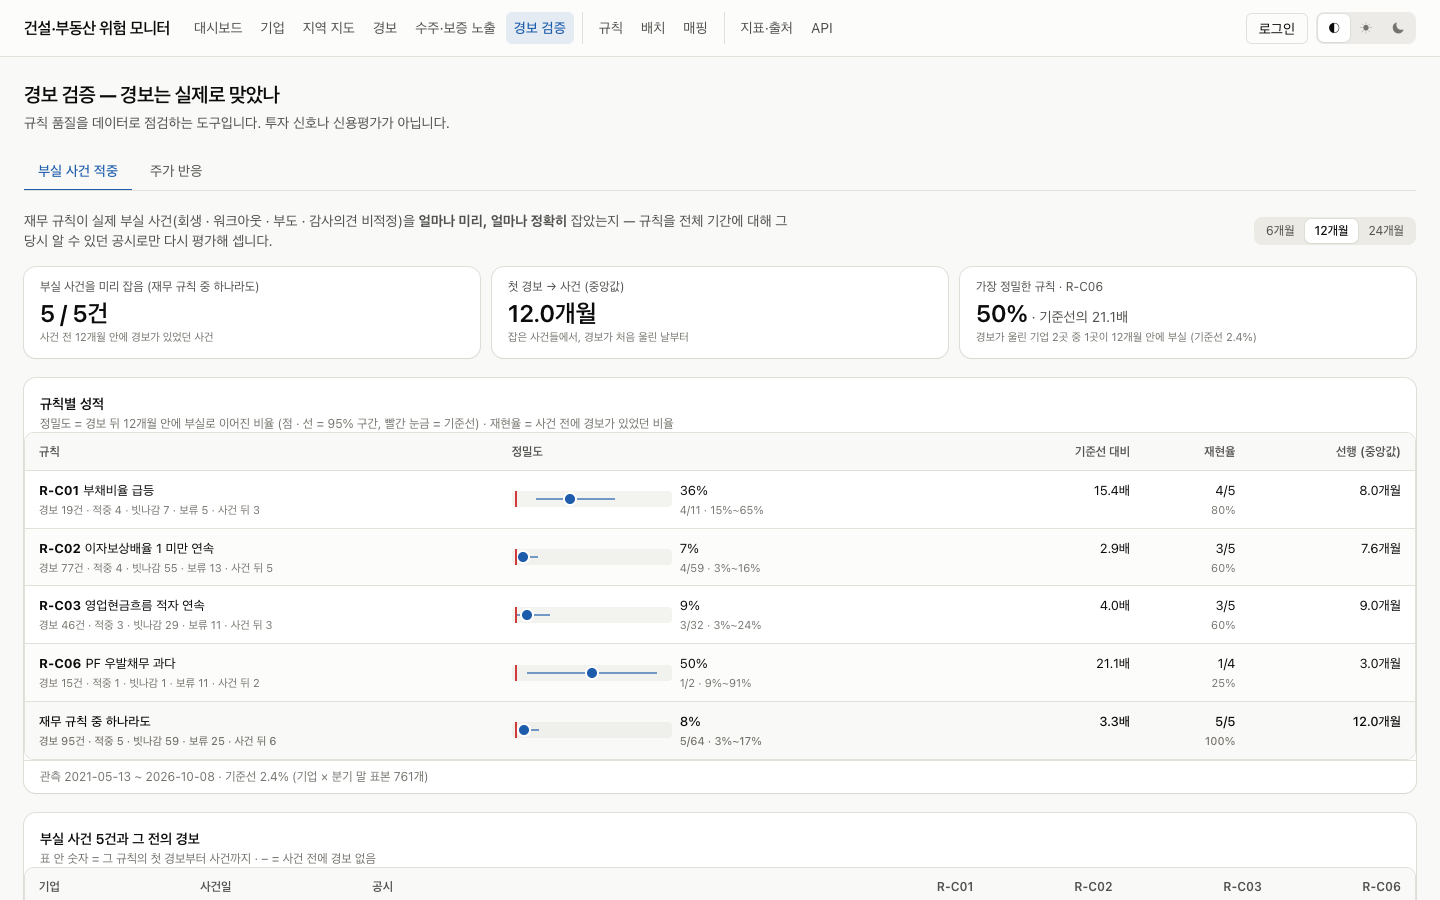Navigate to 수주·보증 노출
This screenshot has height=900, width=1440.
tap(455, 28)
